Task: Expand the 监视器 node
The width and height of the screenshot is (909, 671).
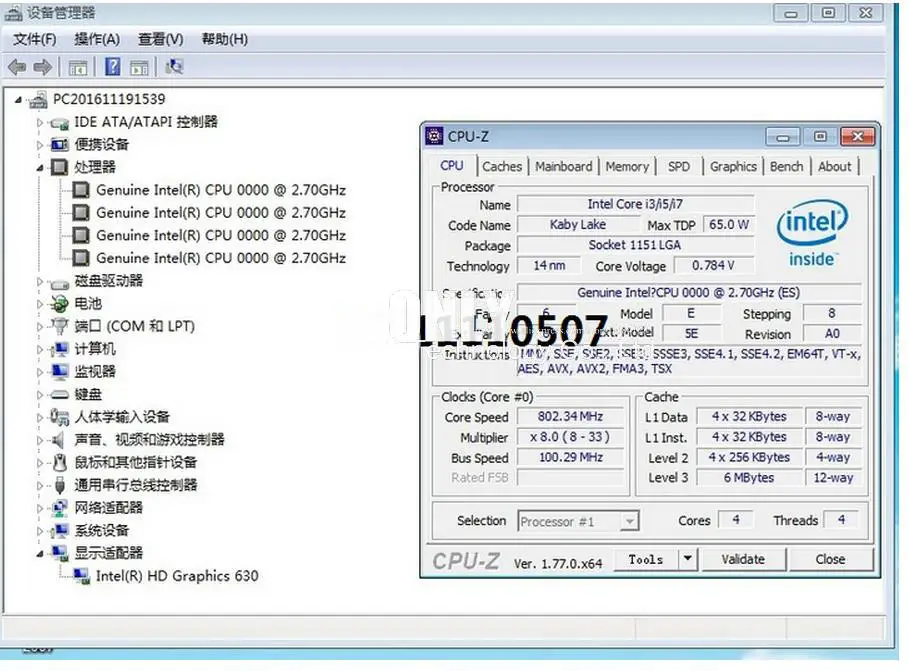Action: click(x=39, y=372)
